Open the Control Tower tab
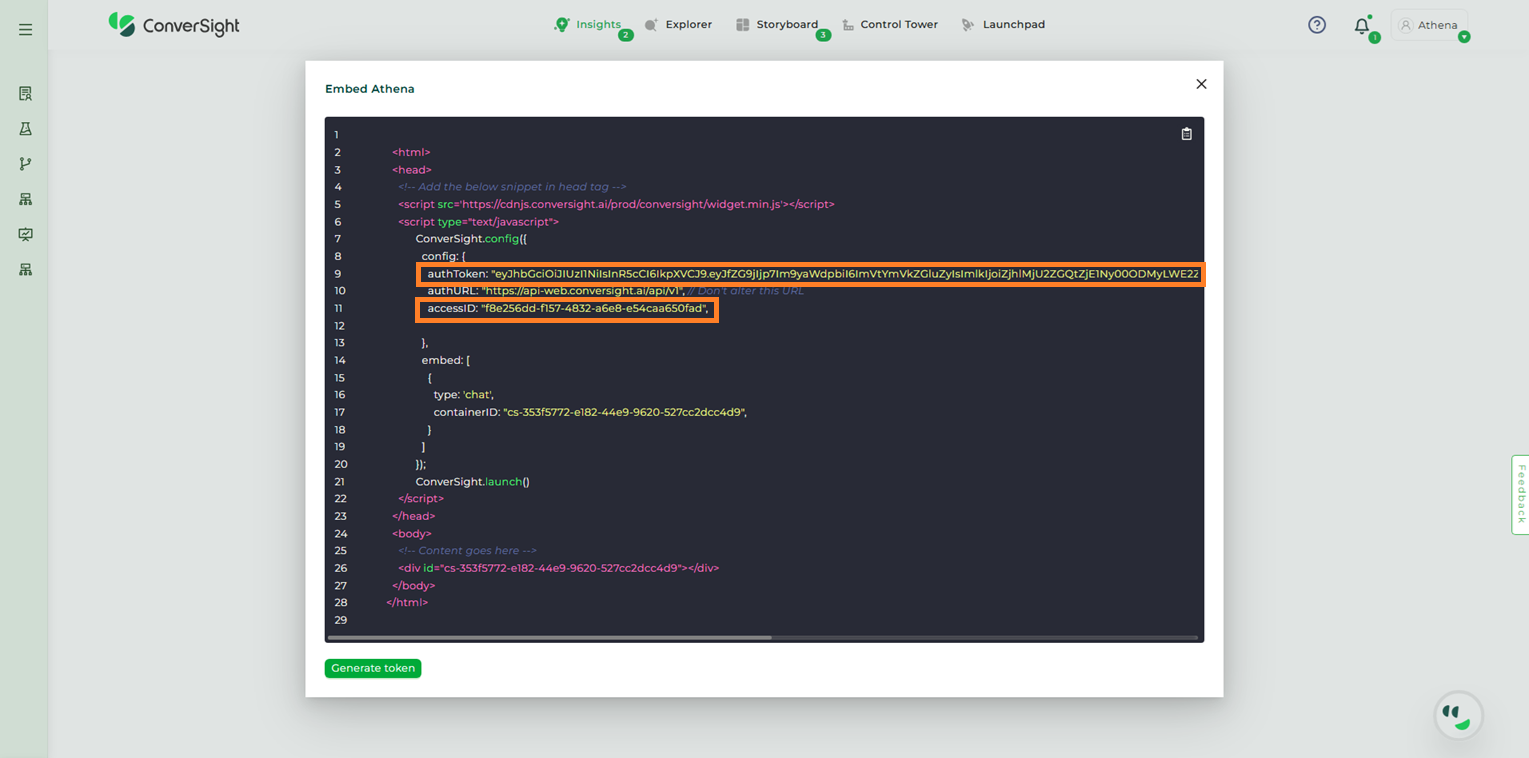Viewport: 1529px width, 758px height. pyautogui.click(x=890, y=25)
